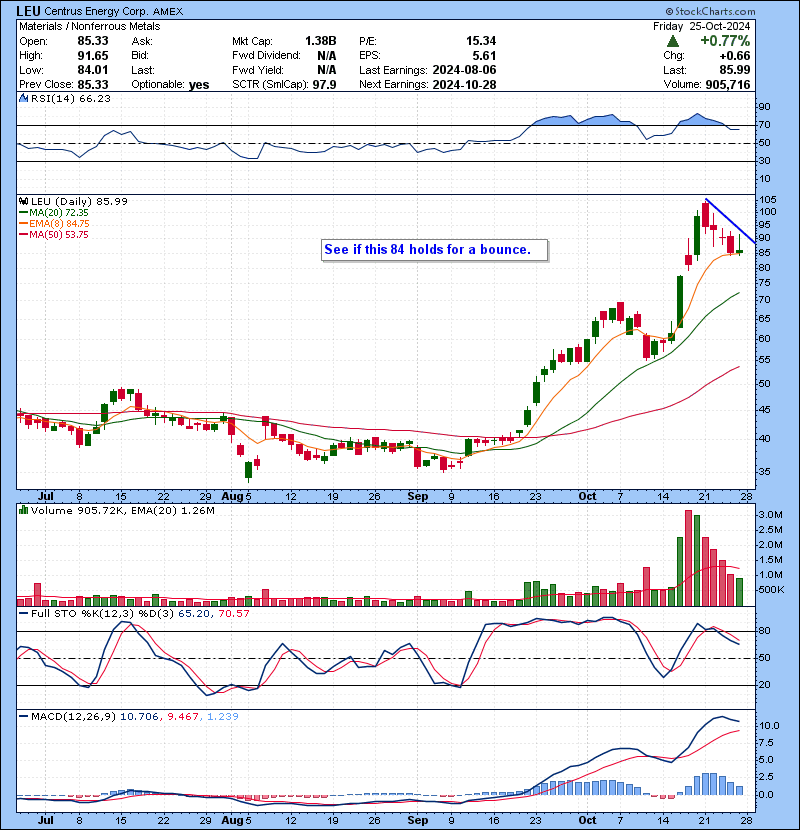The height and width of the screenshot is (830, 800).
Task: Click the Prev Close value 85.33
Action: (x=93, y=85)
